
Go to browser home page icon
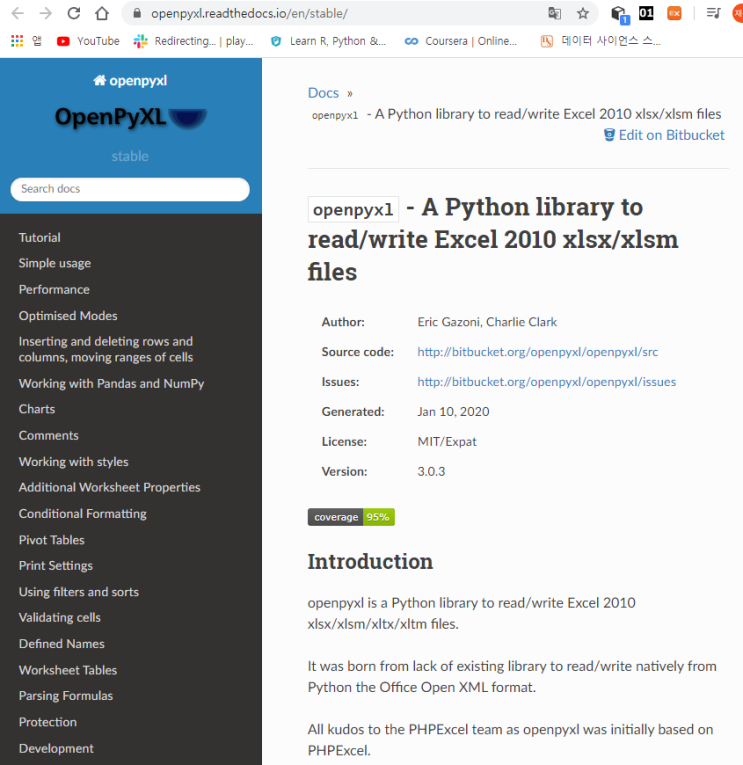tap(101, 13)
